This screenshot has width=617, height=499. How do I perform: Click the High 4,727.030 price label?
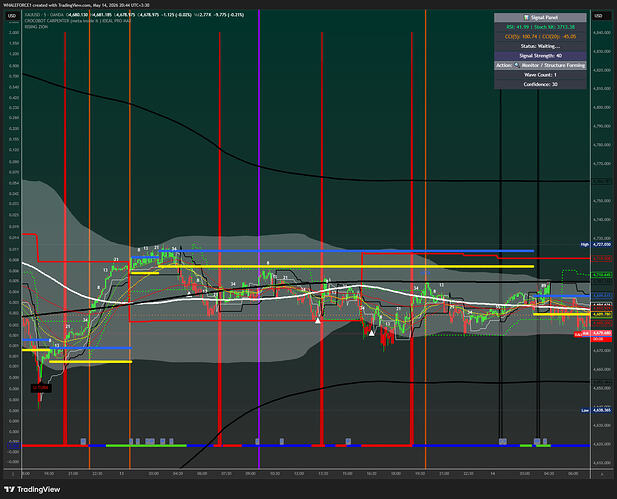point(596,244)
